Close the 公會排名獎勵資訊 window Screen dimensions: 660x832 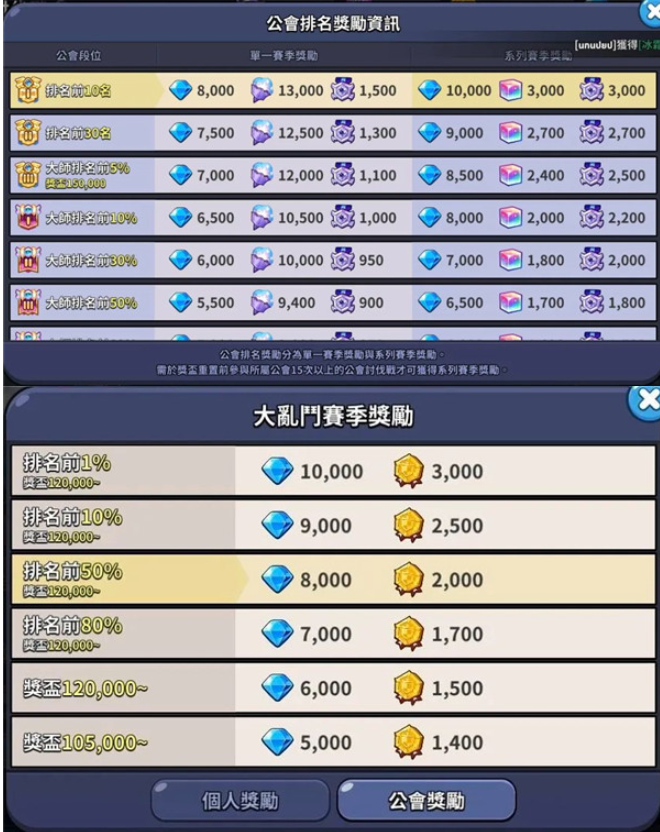[x=650, y=13]
